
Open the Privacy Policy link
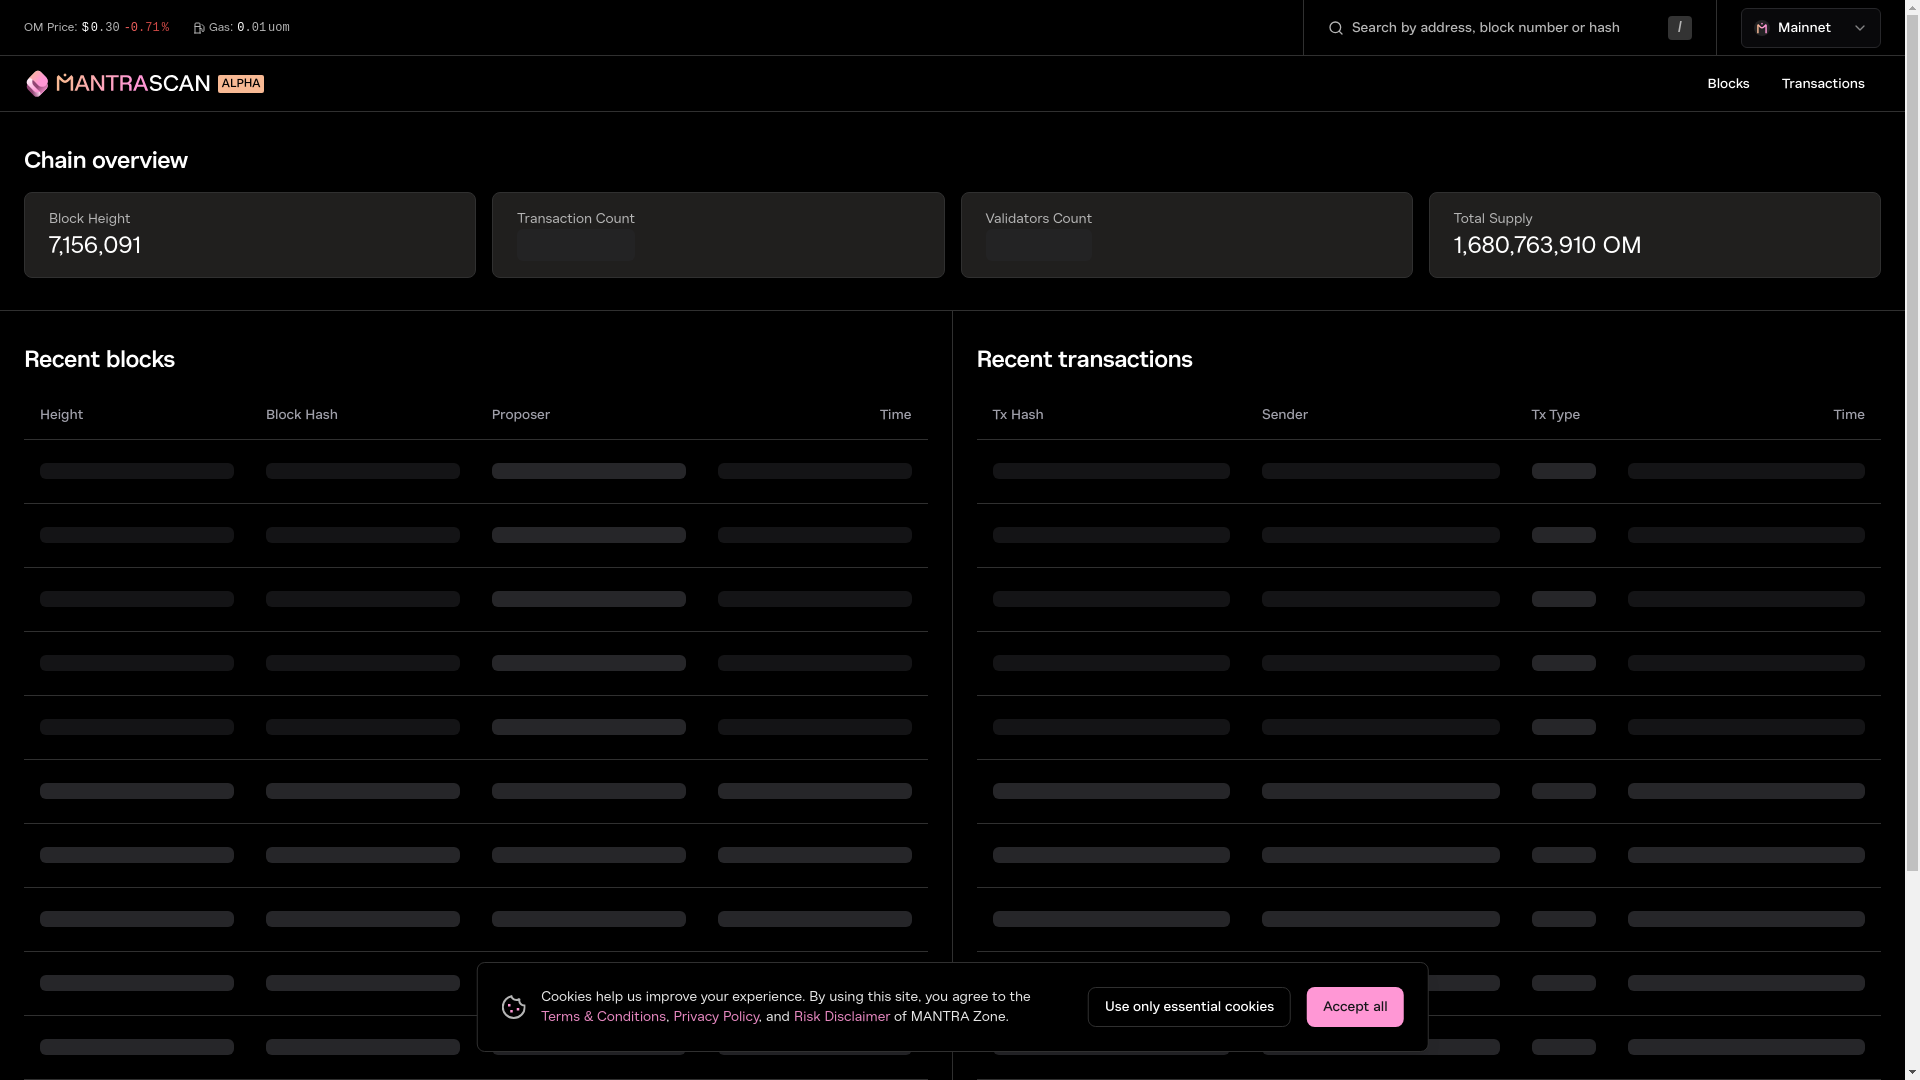click(716, 1017)
